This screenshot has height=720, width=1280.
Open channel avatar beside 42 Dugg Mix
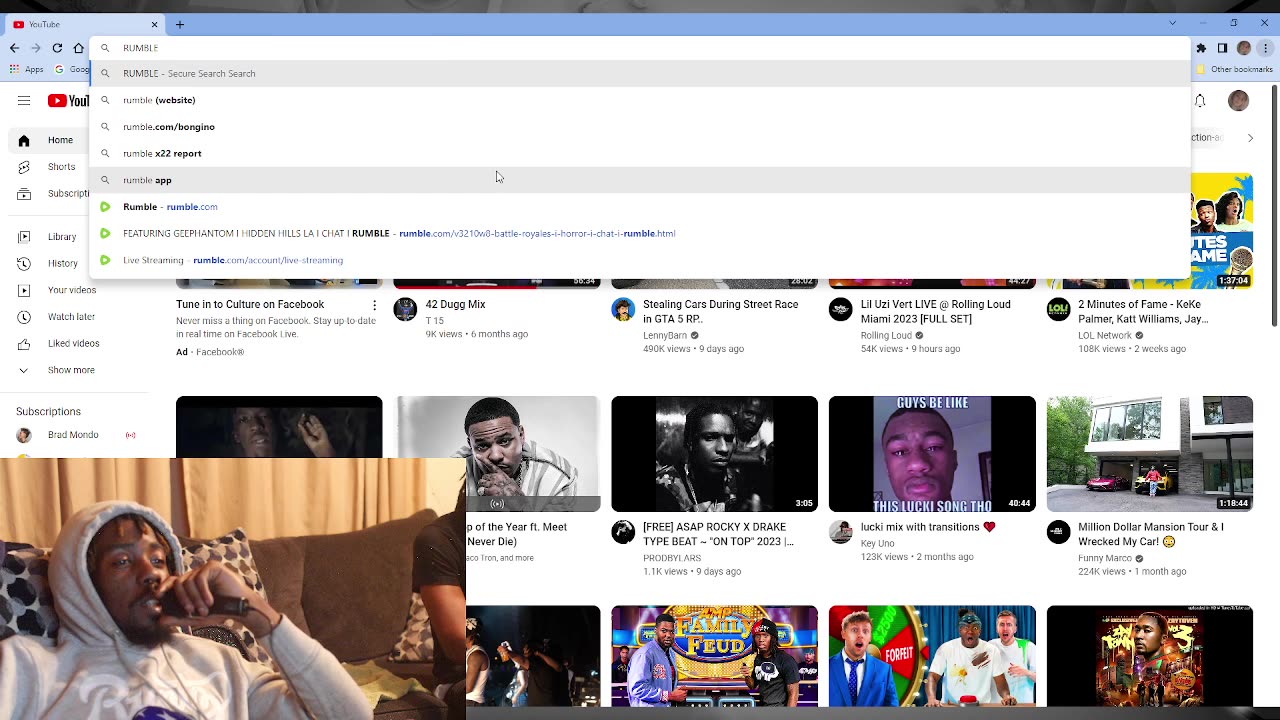click(x=405, y=309)
